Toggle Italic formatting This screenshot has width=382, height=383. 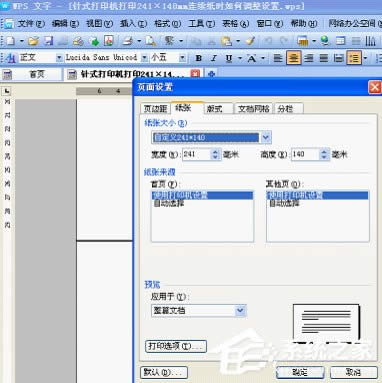[214, 58]
